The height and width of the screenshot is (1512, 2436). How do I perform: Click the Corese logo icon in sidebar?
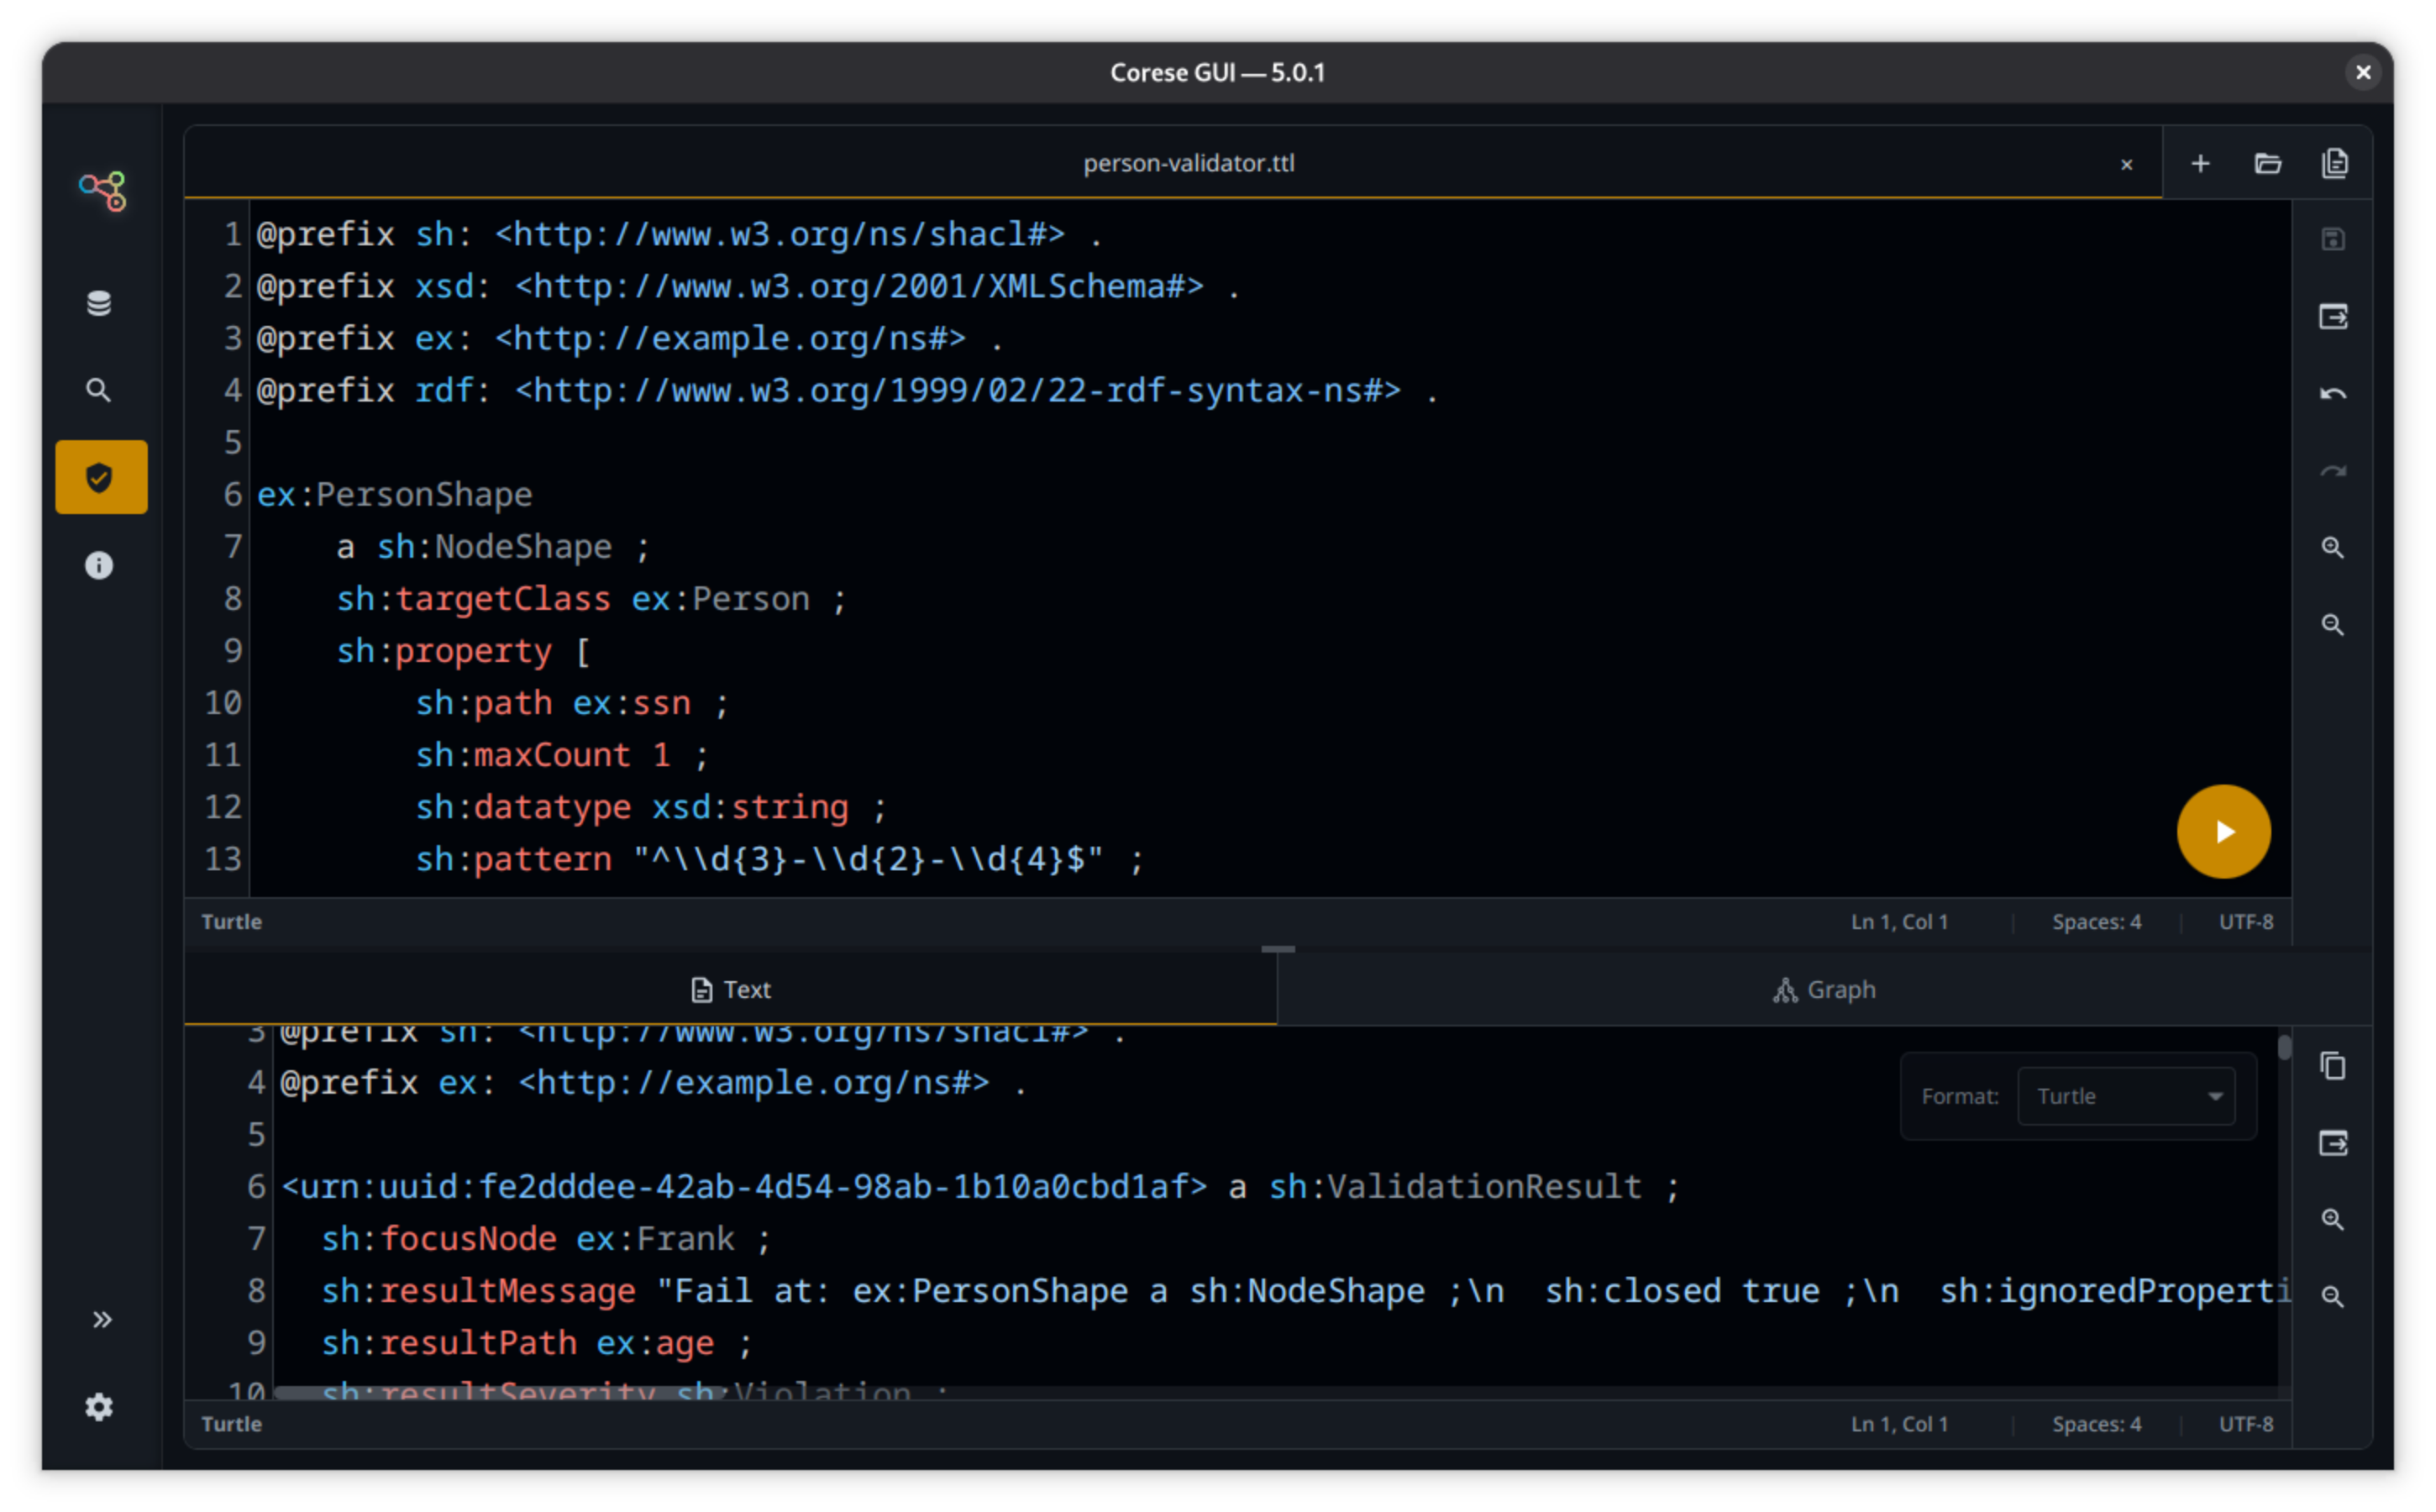pos(102,190)
